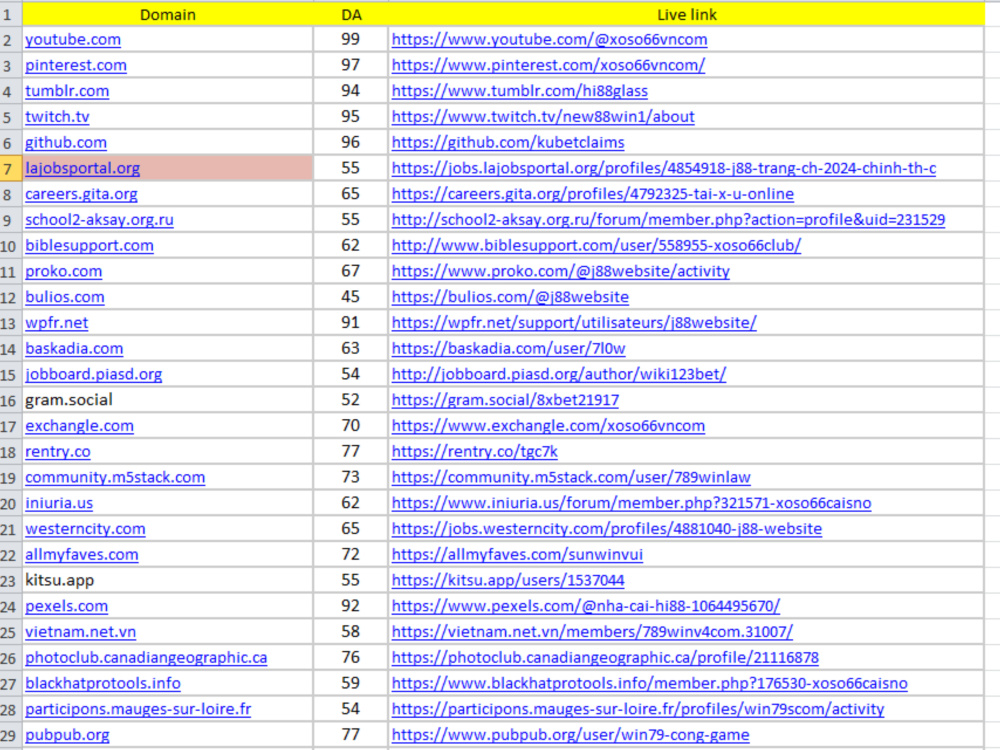
Task: Open the canadiangeographic profile 21116878 link
Action: click(x=605, y=658)
